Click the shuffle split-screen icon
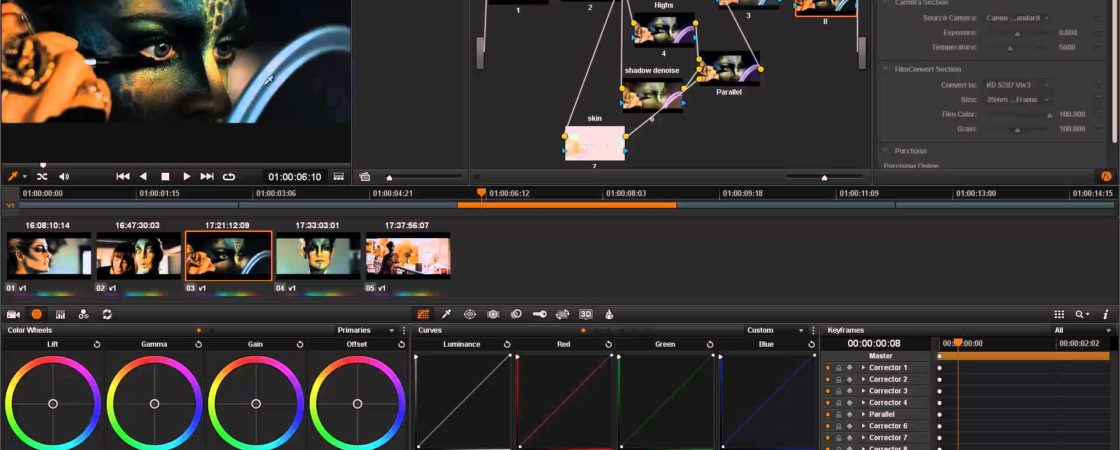The height and width of the screenshot is (450, 1120). coord(42,176)
